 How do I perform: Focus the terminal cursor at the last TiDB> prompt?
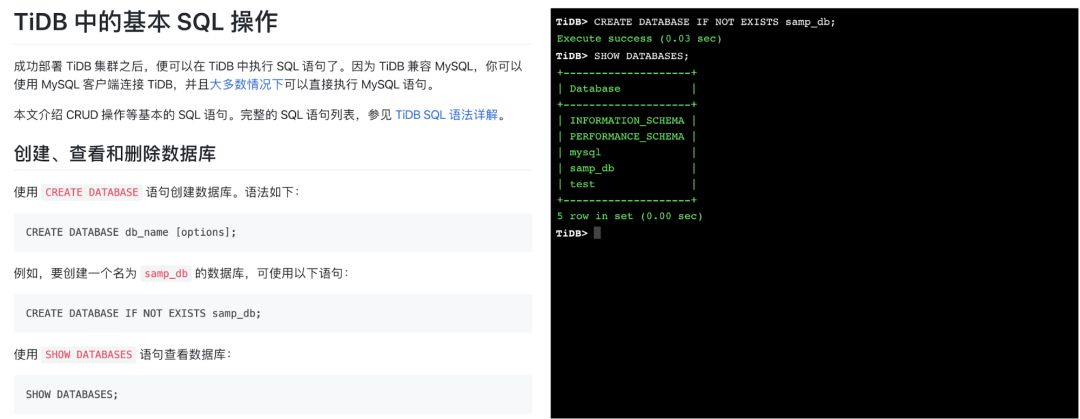(597, 233)
